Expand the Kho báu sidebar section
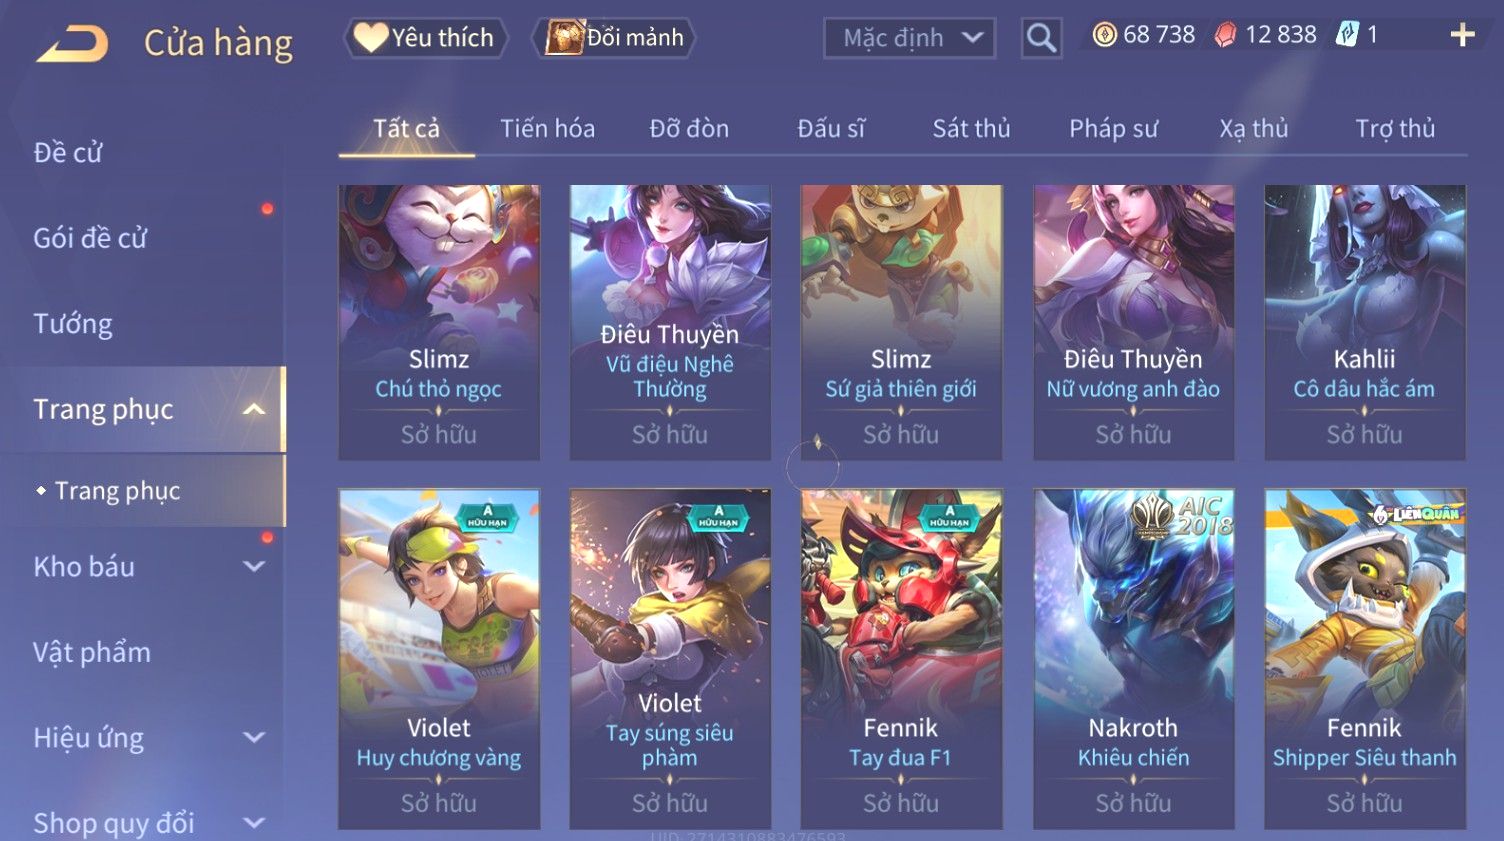The height and width of the screenshot is (841, 1504). 254,566
